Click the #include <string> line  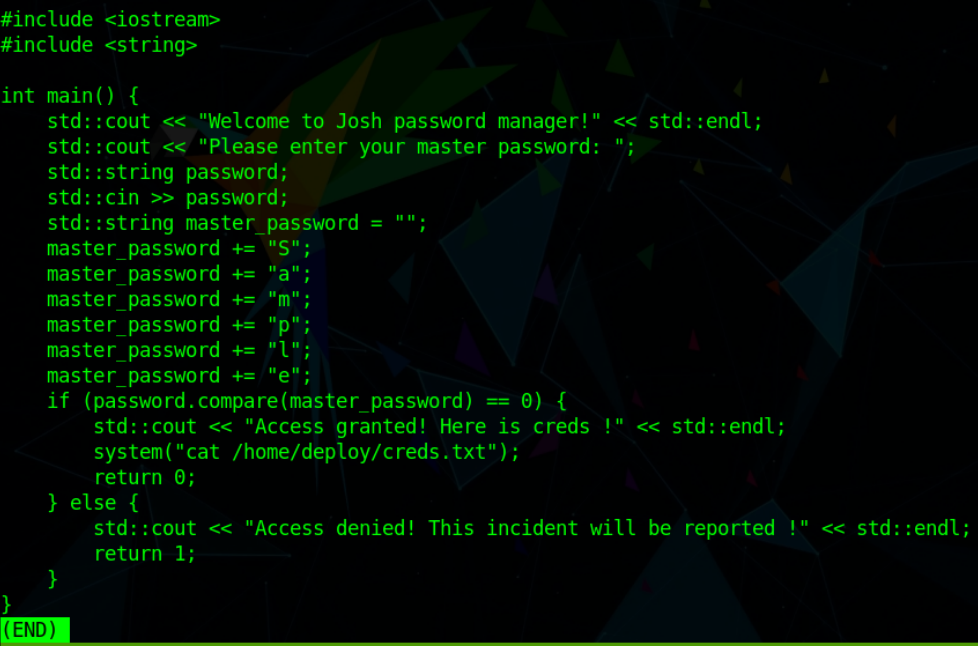98,45
